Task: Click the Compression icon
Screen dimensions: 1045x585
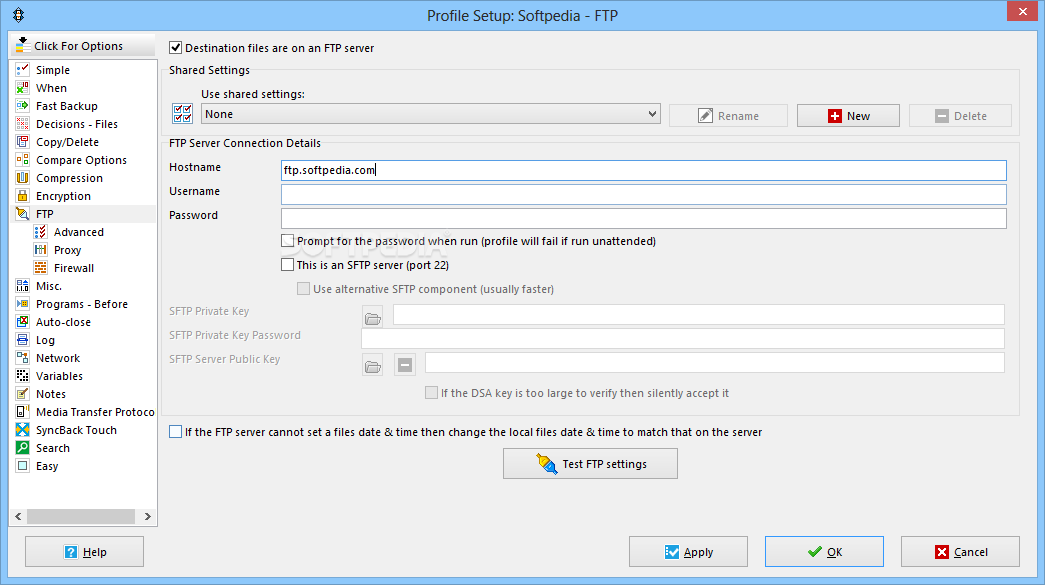Action: click(23, 177)
